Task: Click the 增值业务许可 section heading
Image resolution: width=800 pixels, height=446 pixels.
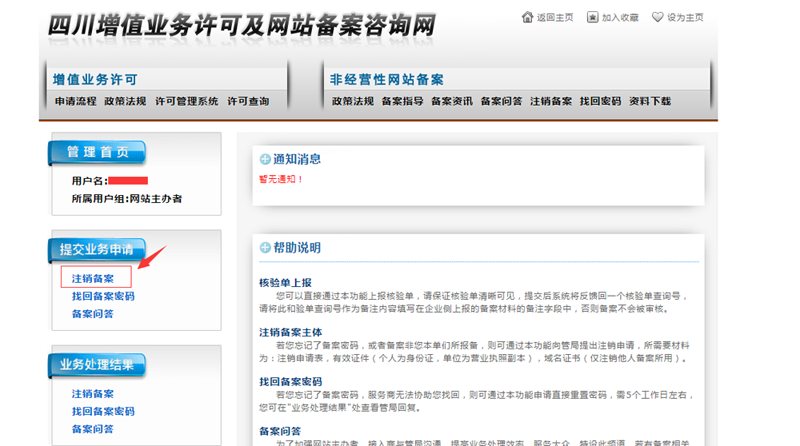Action: (95, 80)
